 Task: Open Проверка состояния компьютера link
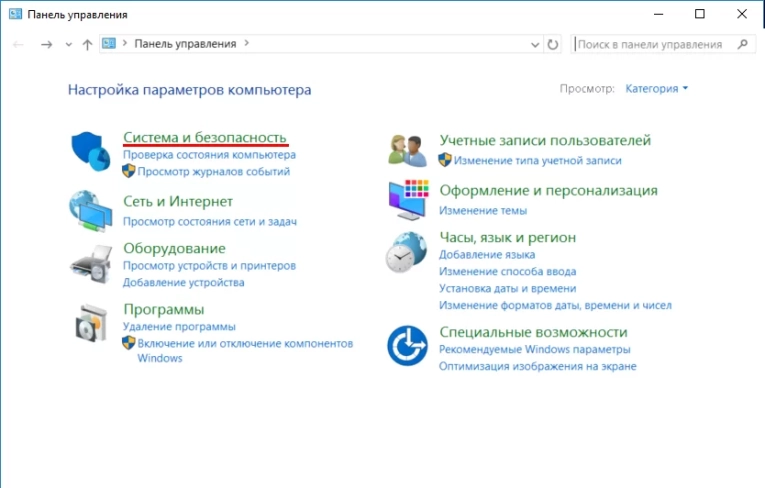point(209,155)
